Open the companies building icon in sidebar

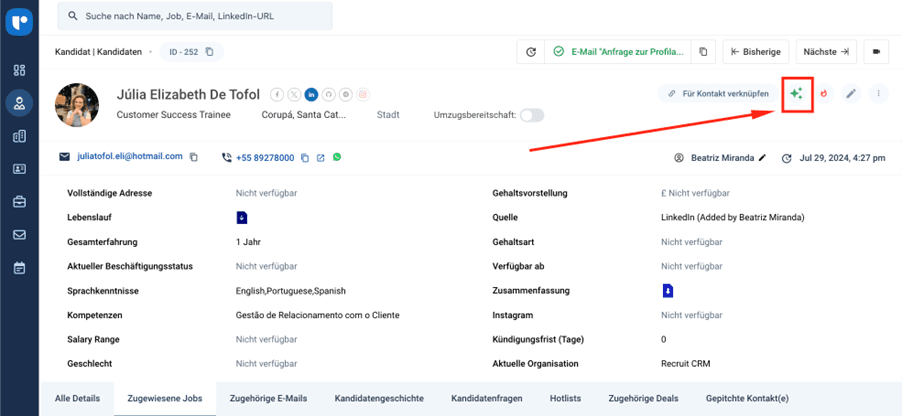[20, 136]
